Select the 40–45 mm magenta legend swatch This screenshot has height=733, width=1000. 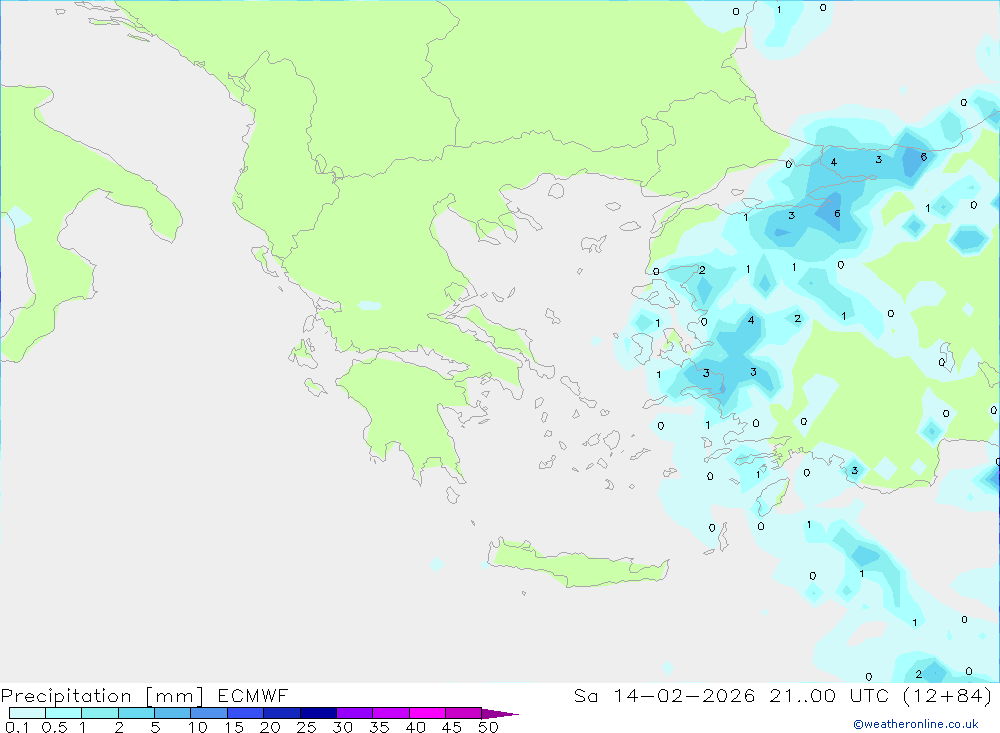tap(427, 713)
